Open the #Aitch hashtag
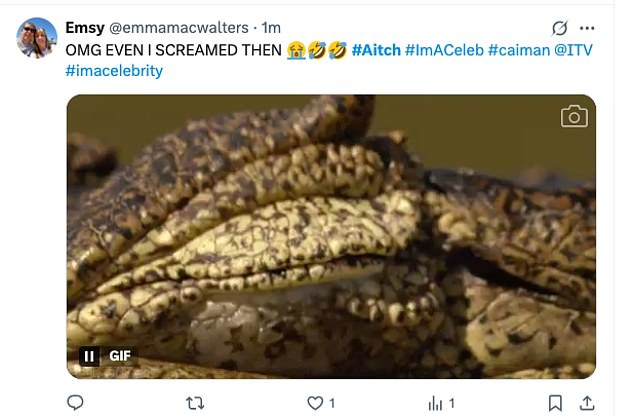The image size is (634, 417). 376,49
